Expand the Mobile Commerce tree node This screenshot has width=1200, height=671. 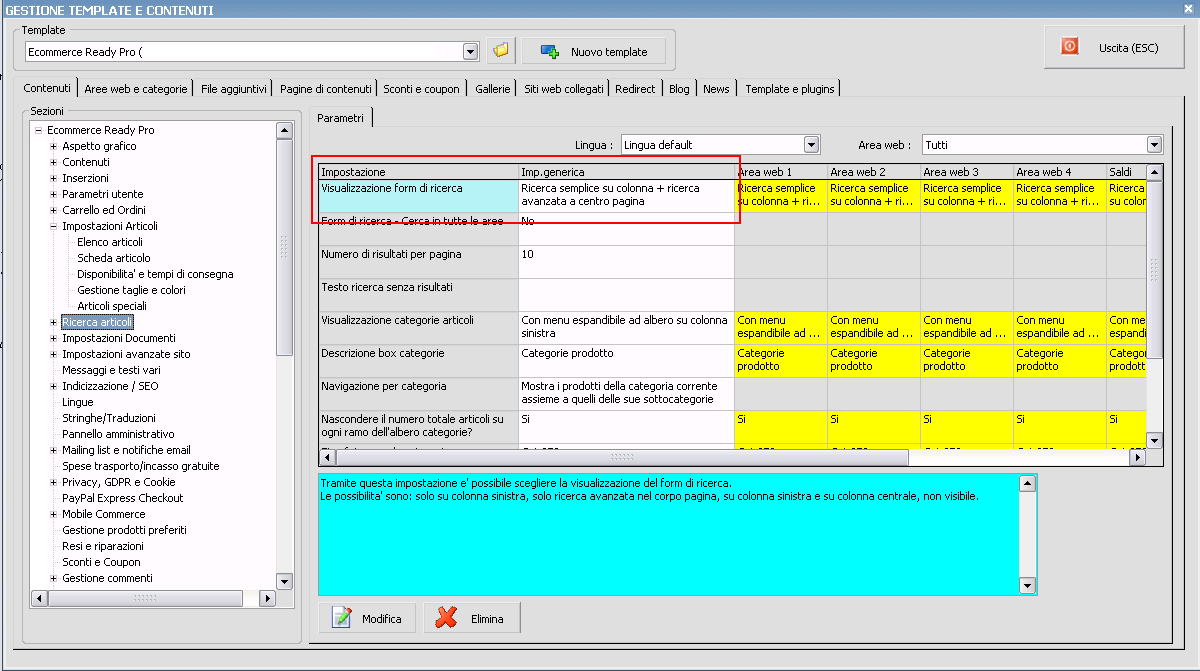(x=53, y=514)
